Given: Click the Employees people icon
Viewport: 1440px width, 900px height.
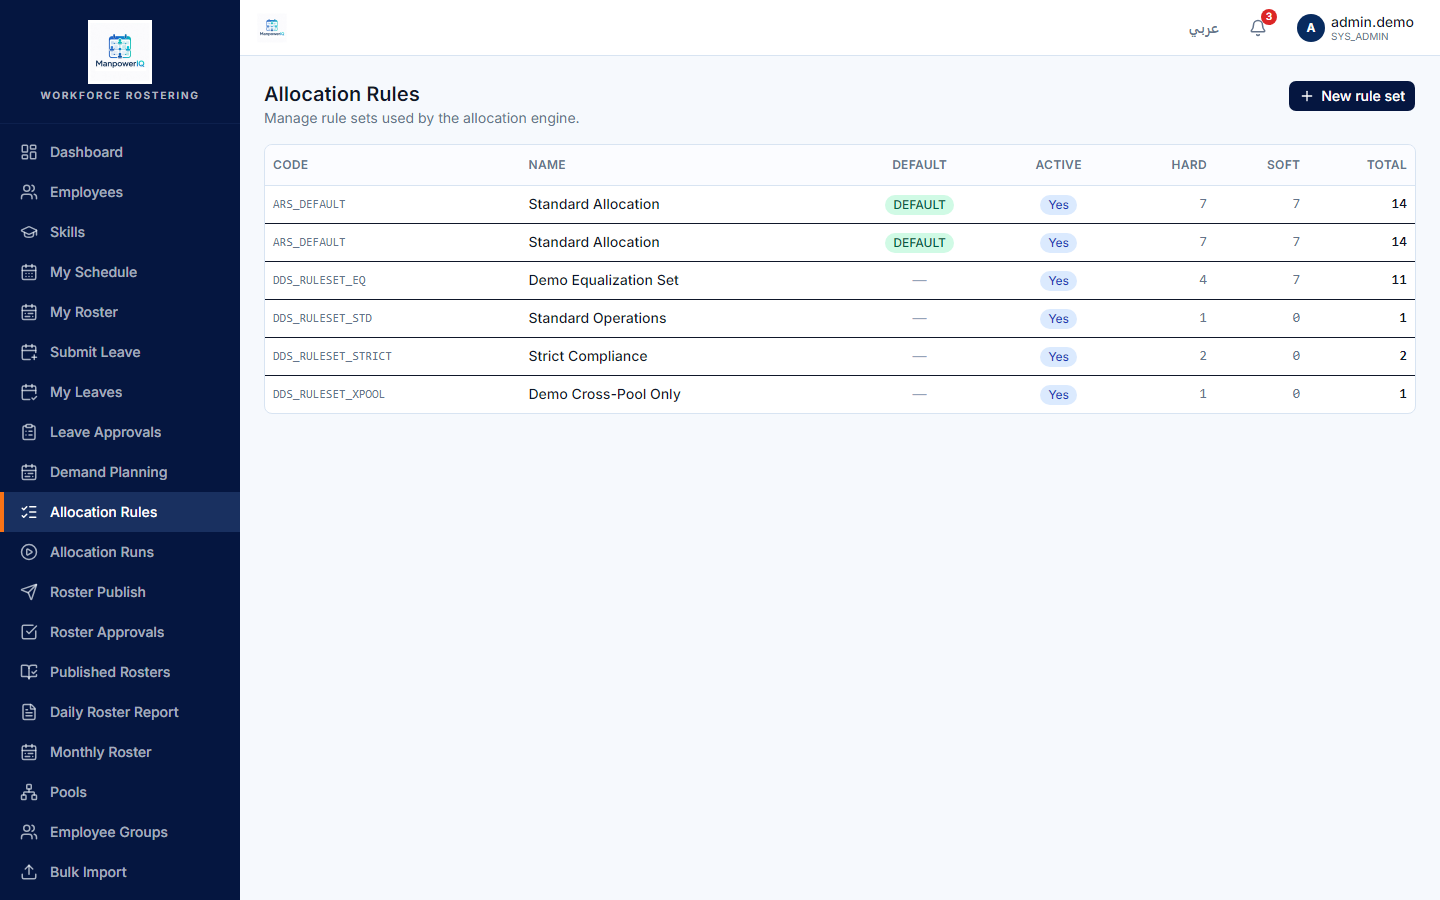Looking at the screenshot, I should (x=29, y=192).
